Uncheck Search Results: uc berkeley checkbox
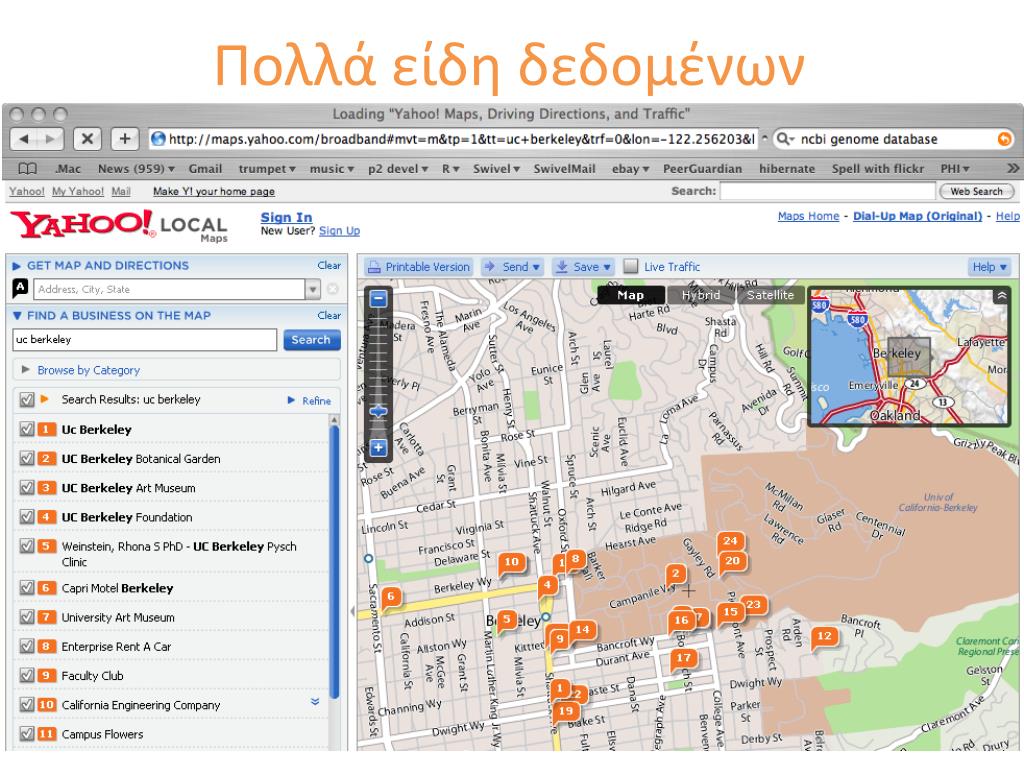The width and height of the screenshot is (1024, 768). coord(27,400)
